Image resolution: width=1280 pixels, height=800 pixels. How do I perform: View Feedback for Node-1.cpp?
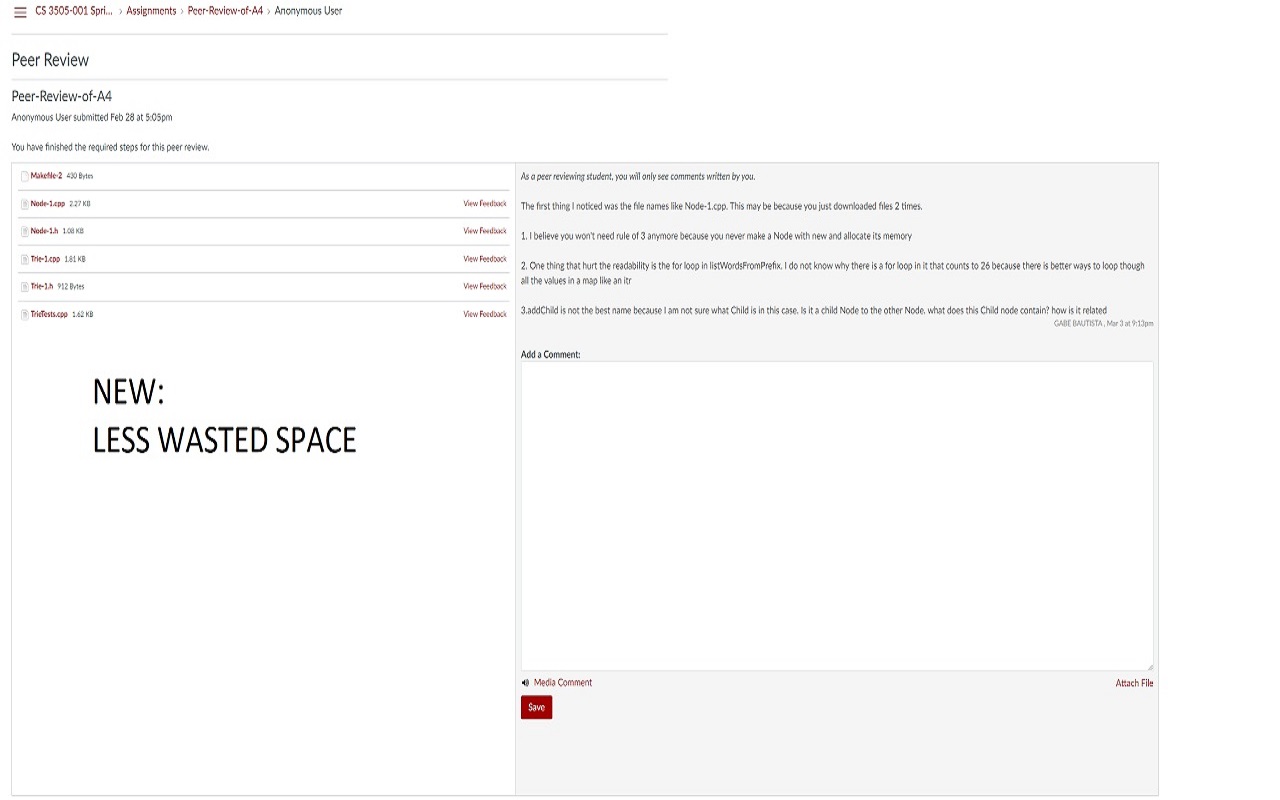click(x=484, y=204)
